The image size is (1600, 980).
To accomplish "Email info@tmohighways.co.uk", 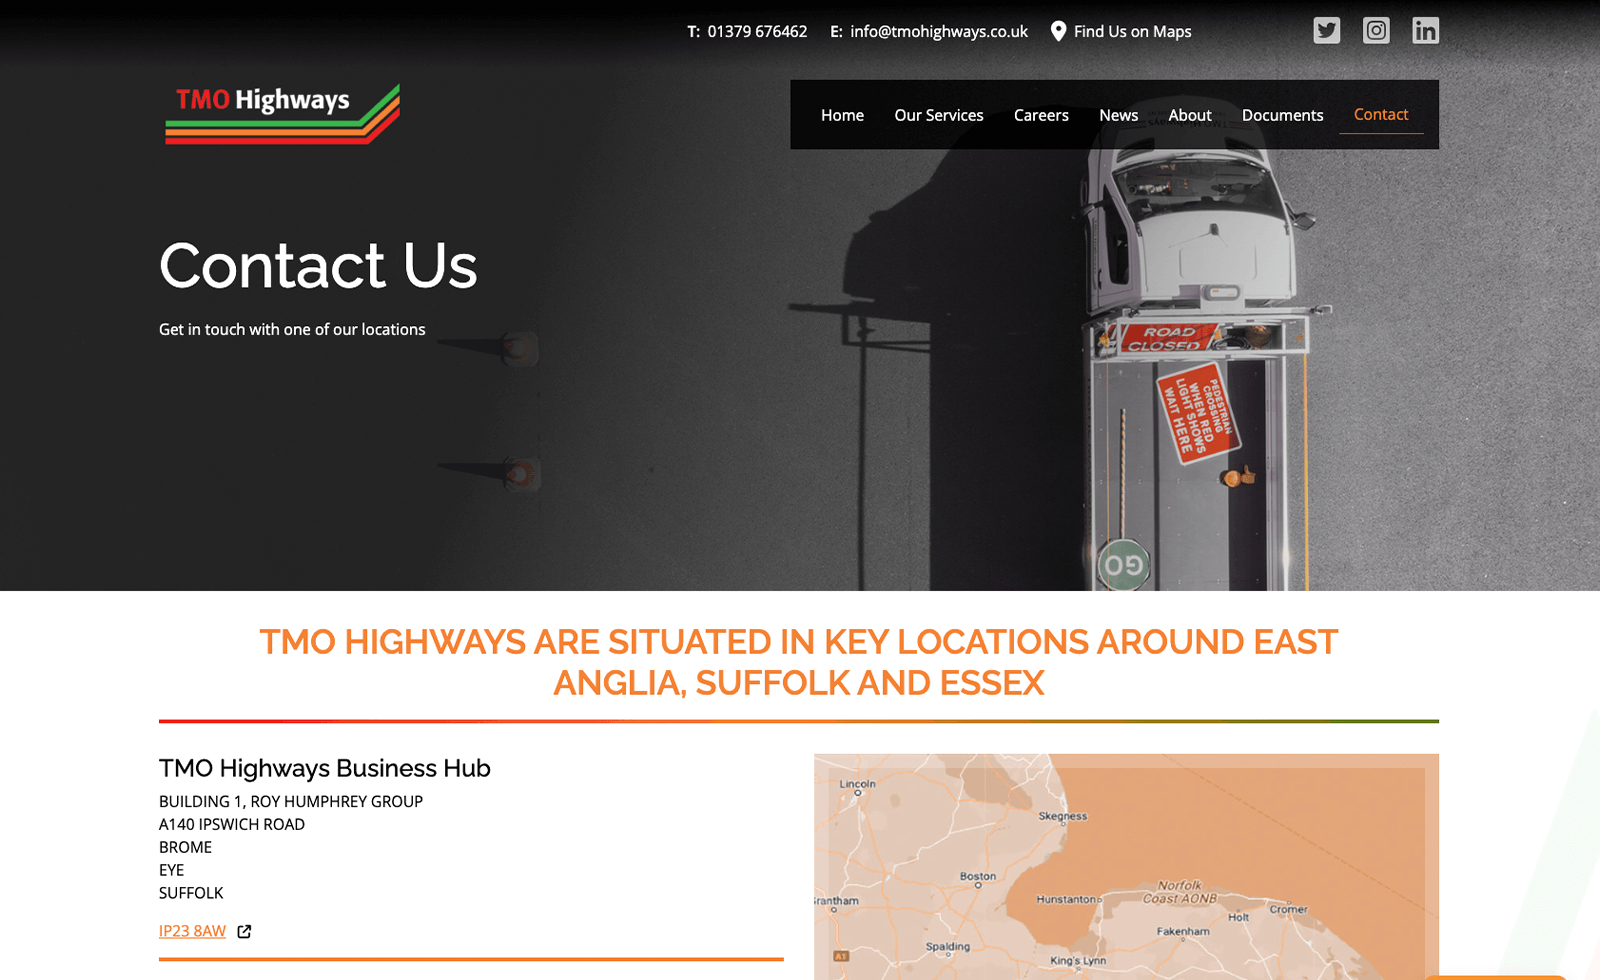I will tap(939, 32).
